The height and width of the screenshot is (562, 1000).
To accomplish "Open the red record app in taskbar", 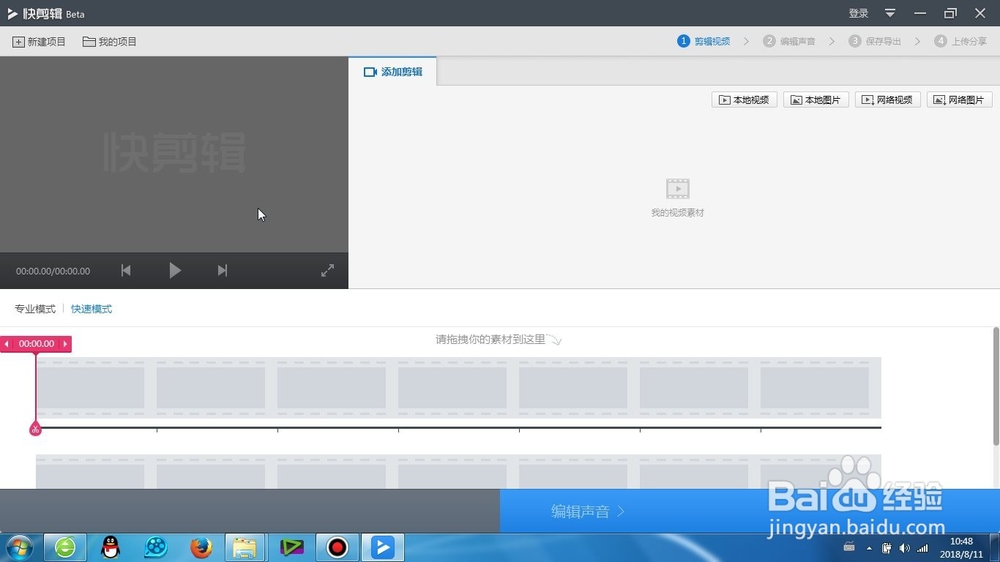I will tap(337, 547).
